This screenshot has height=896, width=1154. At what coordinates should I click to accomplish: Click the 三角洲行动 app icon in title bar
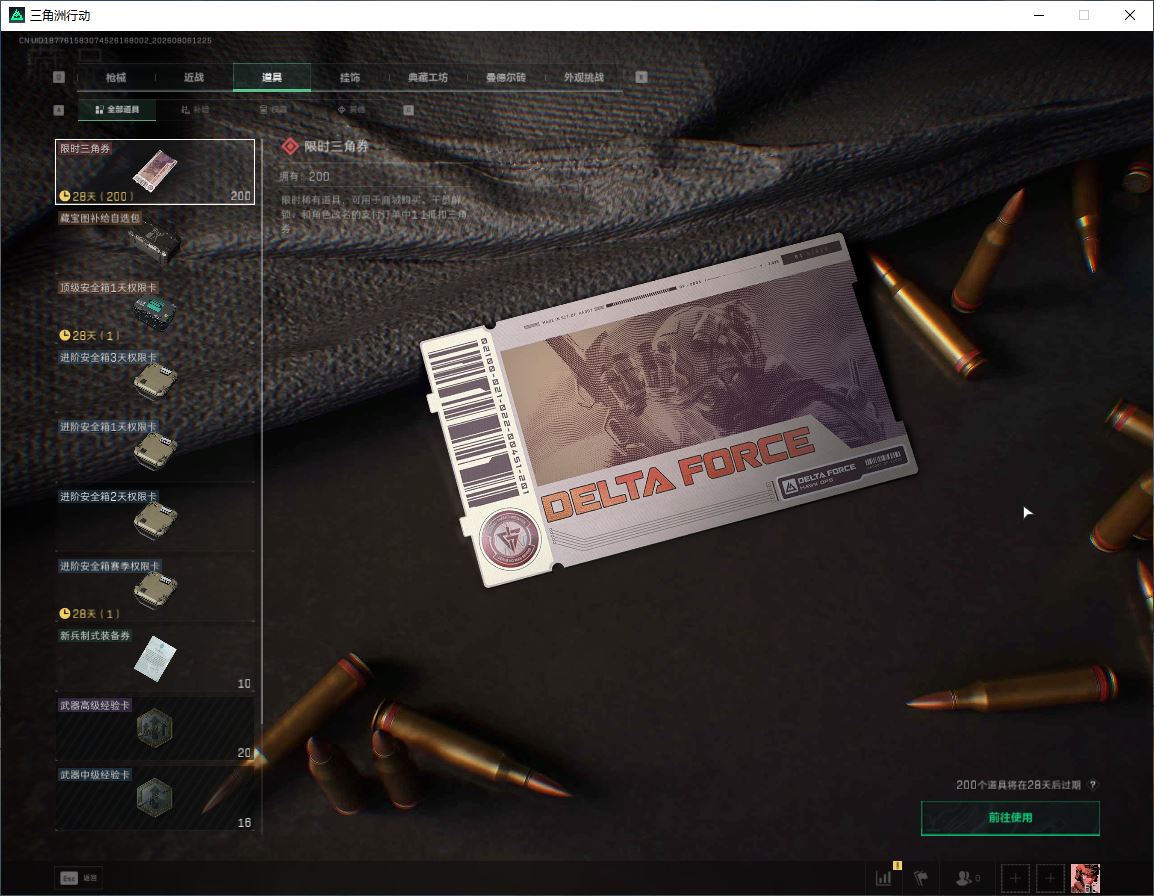(x=16, y=15)
